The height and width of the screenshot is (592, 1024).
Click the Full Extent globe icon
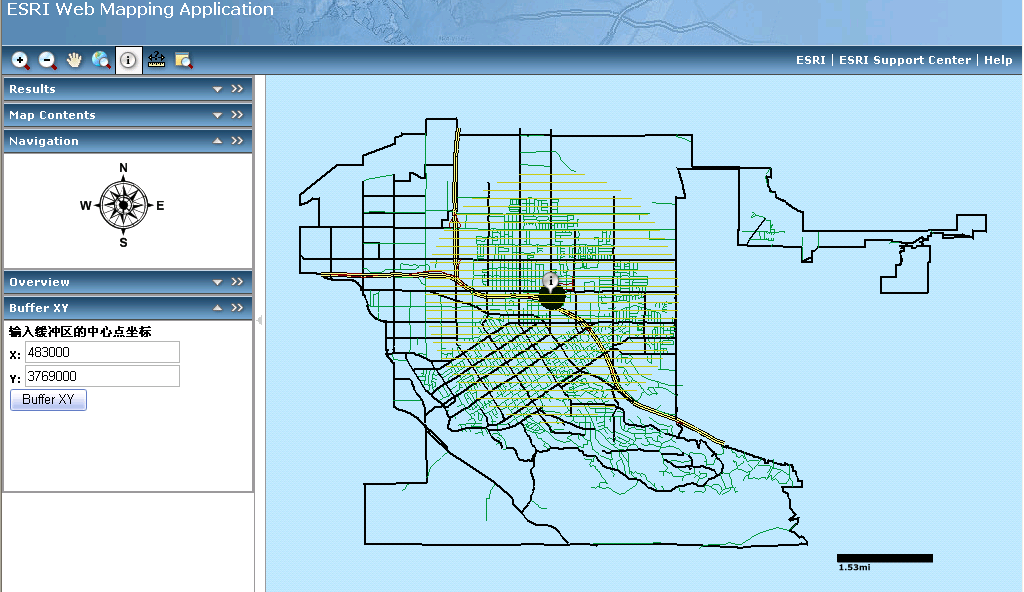pos(101,60)
